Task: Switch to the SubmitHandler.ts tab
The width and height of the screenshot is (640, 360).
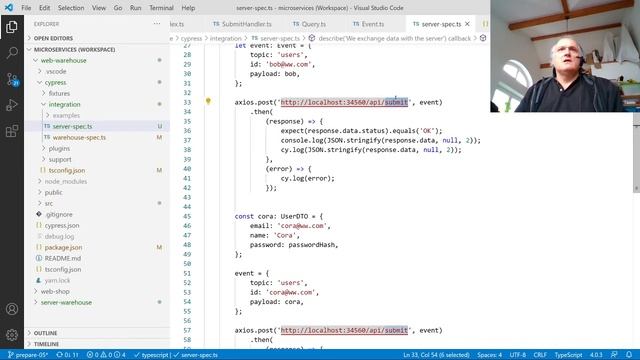Action: (x=242, y=24)
